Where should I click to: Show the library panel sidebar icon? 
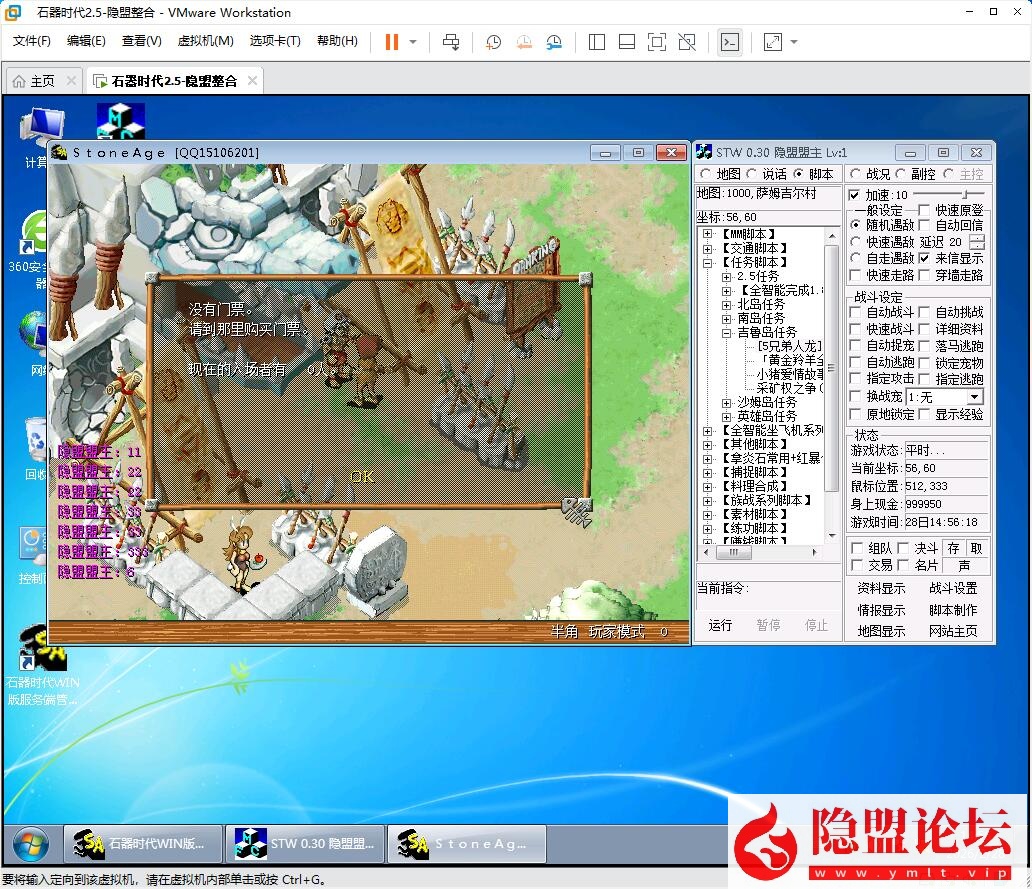point(596,42)
